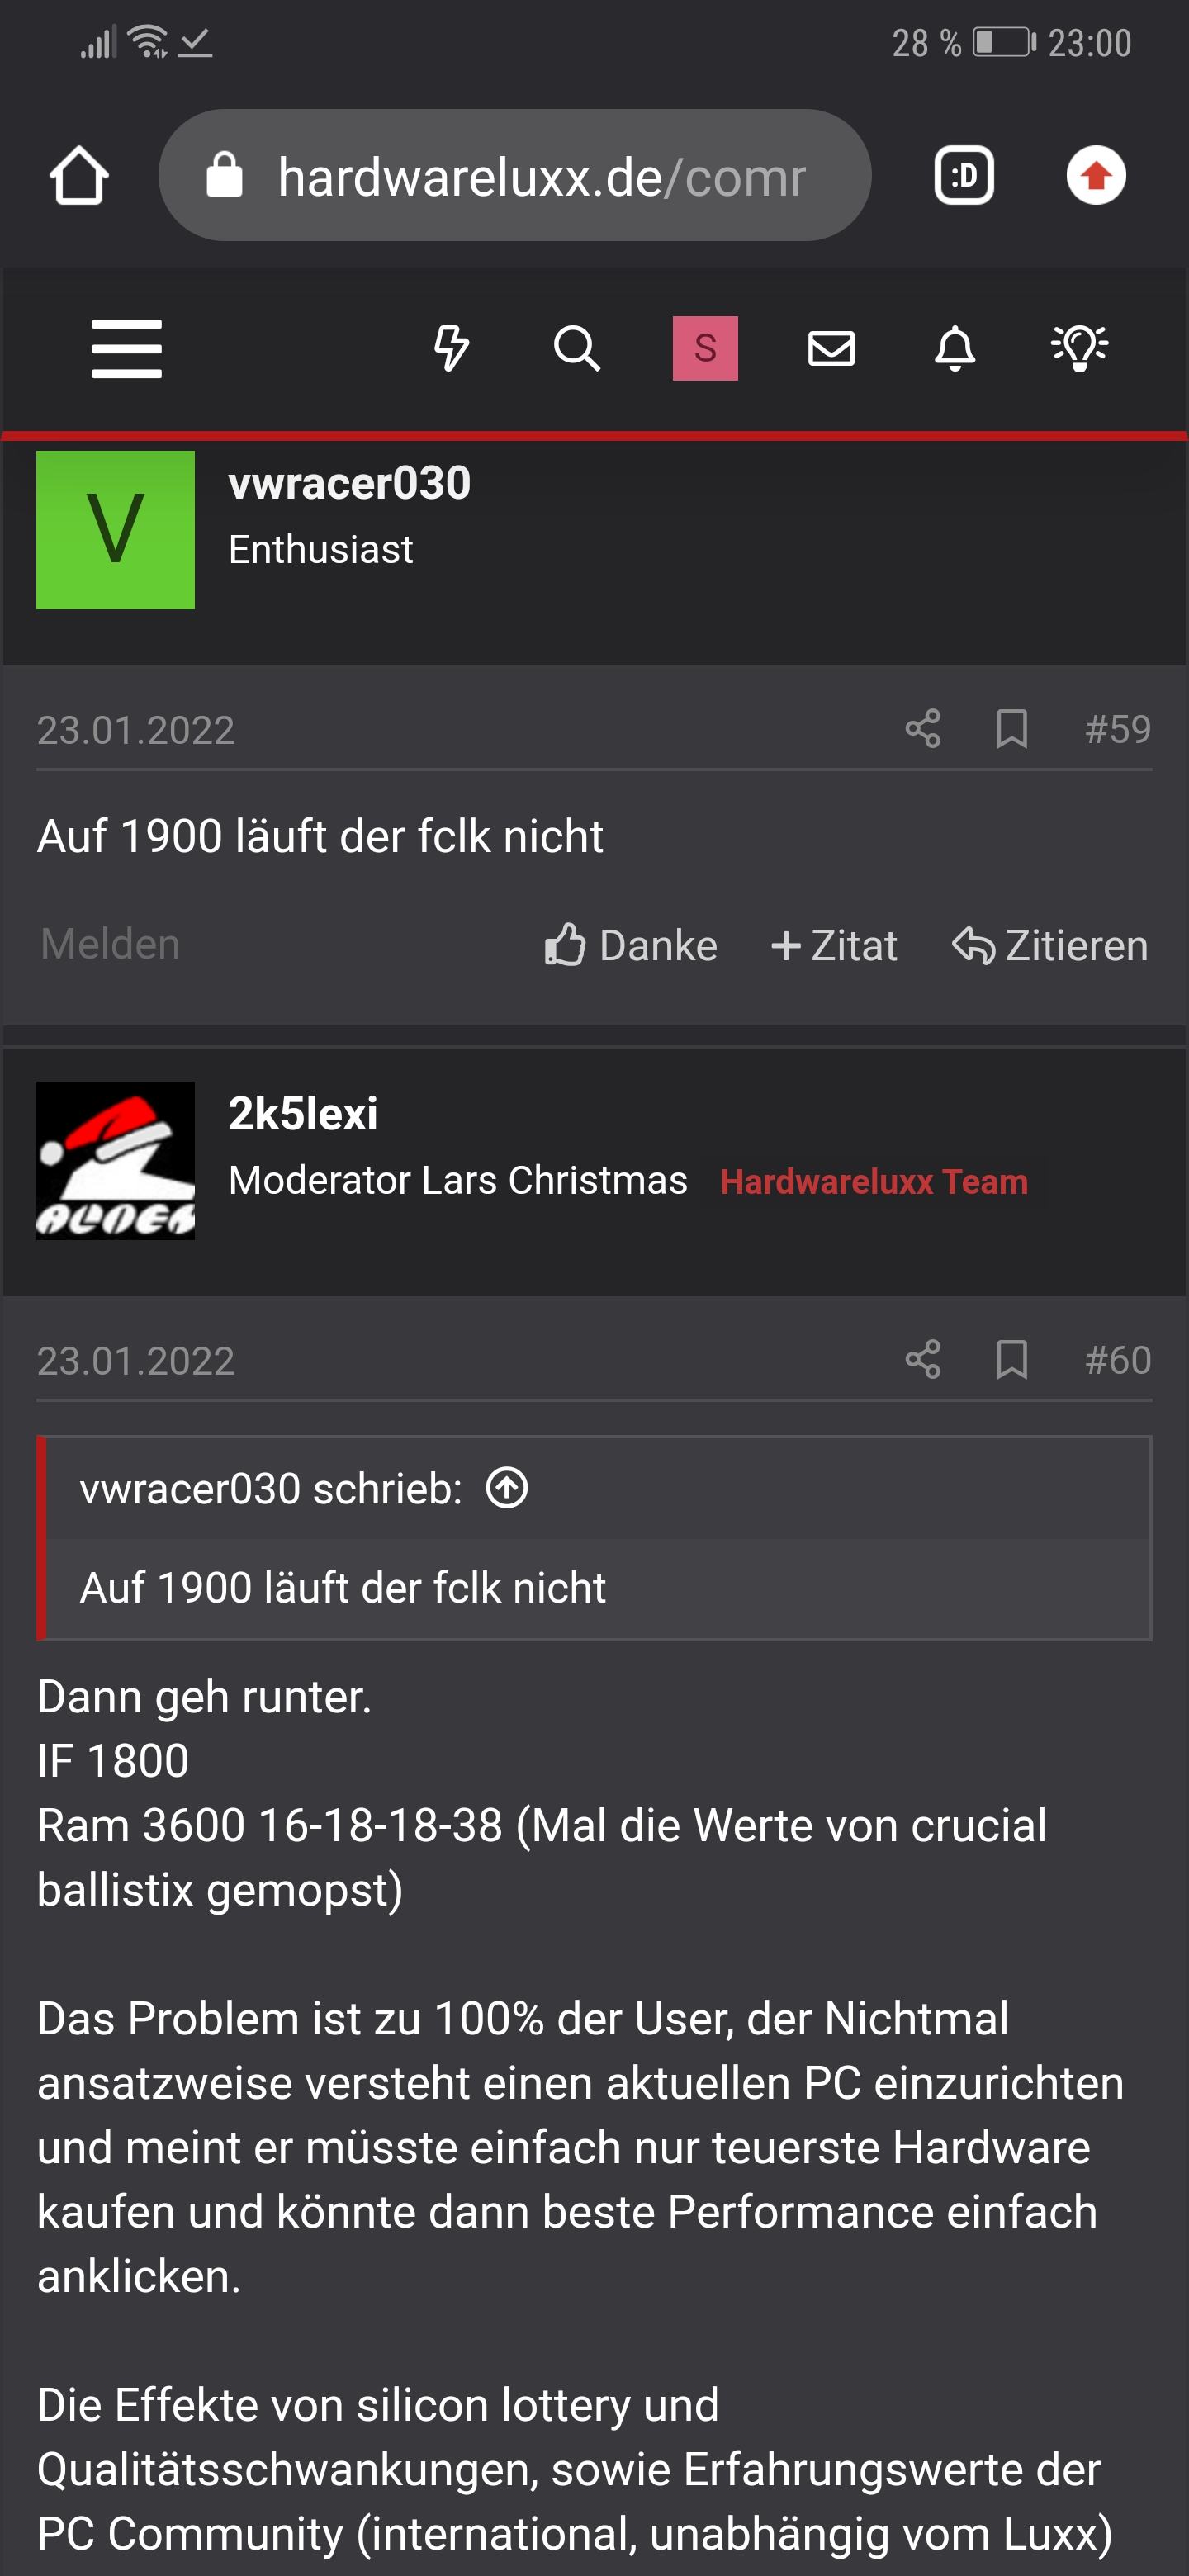
Task: Tap the hardwareluxx.de address bar
Action: click(x=514, y=176)
